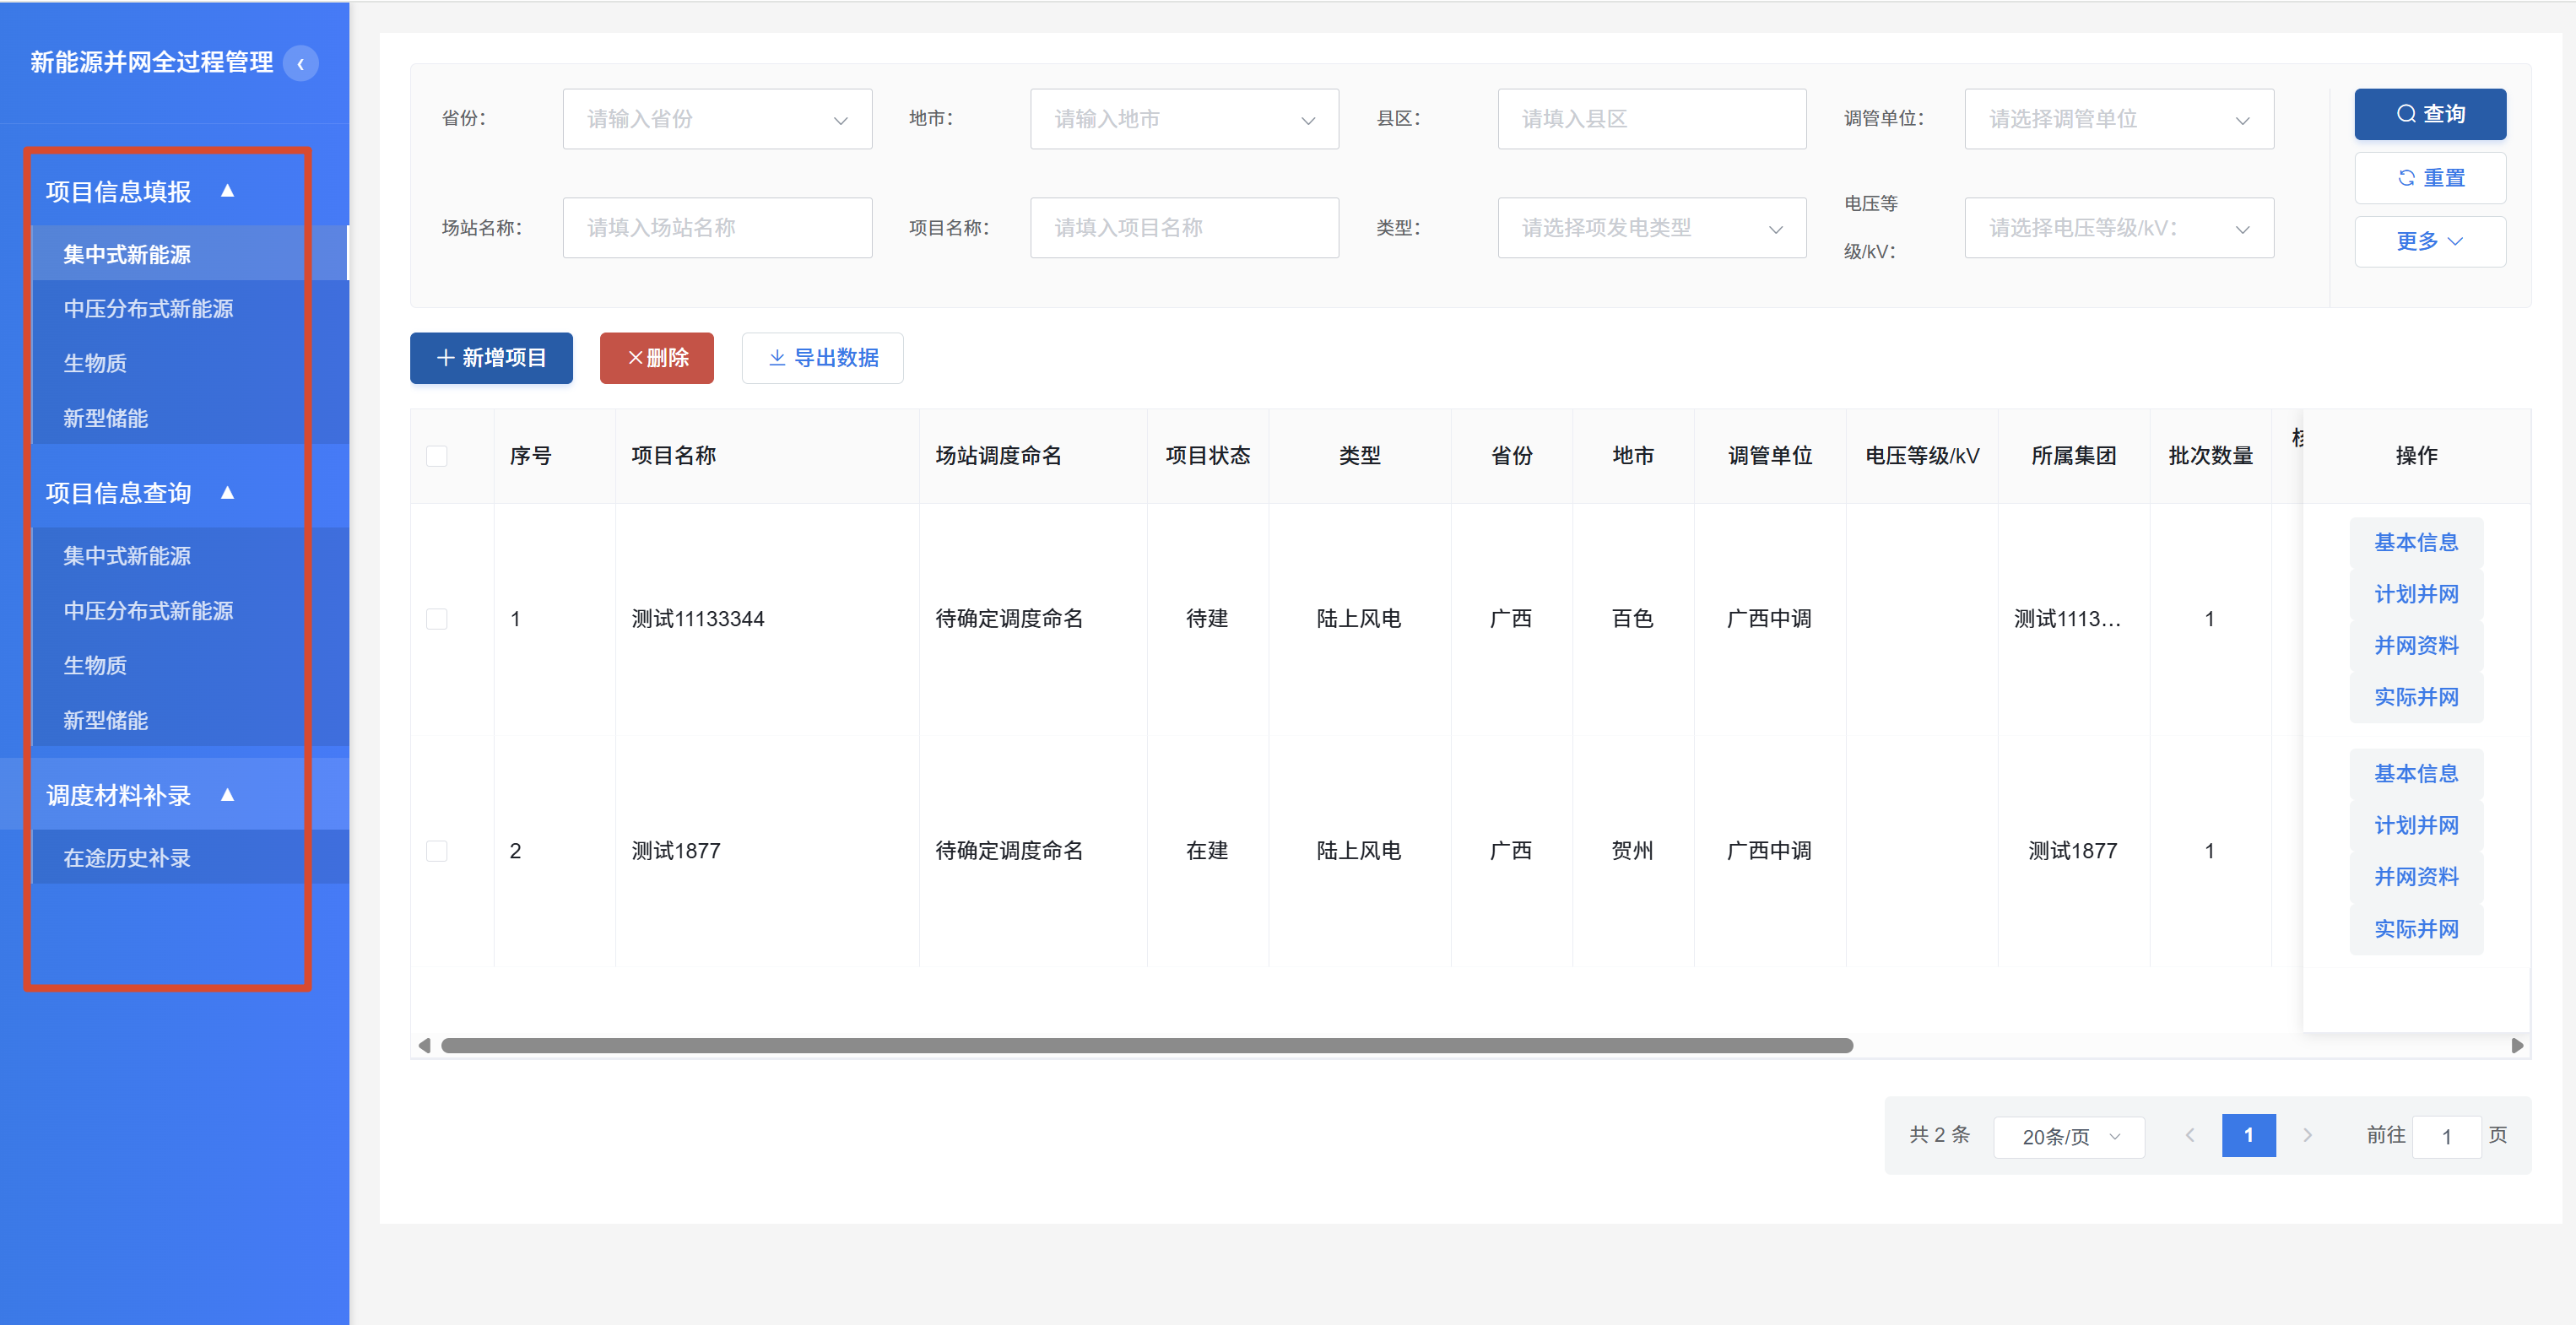Open 实际并网 for 测试1877 row
The image size is (2576, 1325).
2416,929
